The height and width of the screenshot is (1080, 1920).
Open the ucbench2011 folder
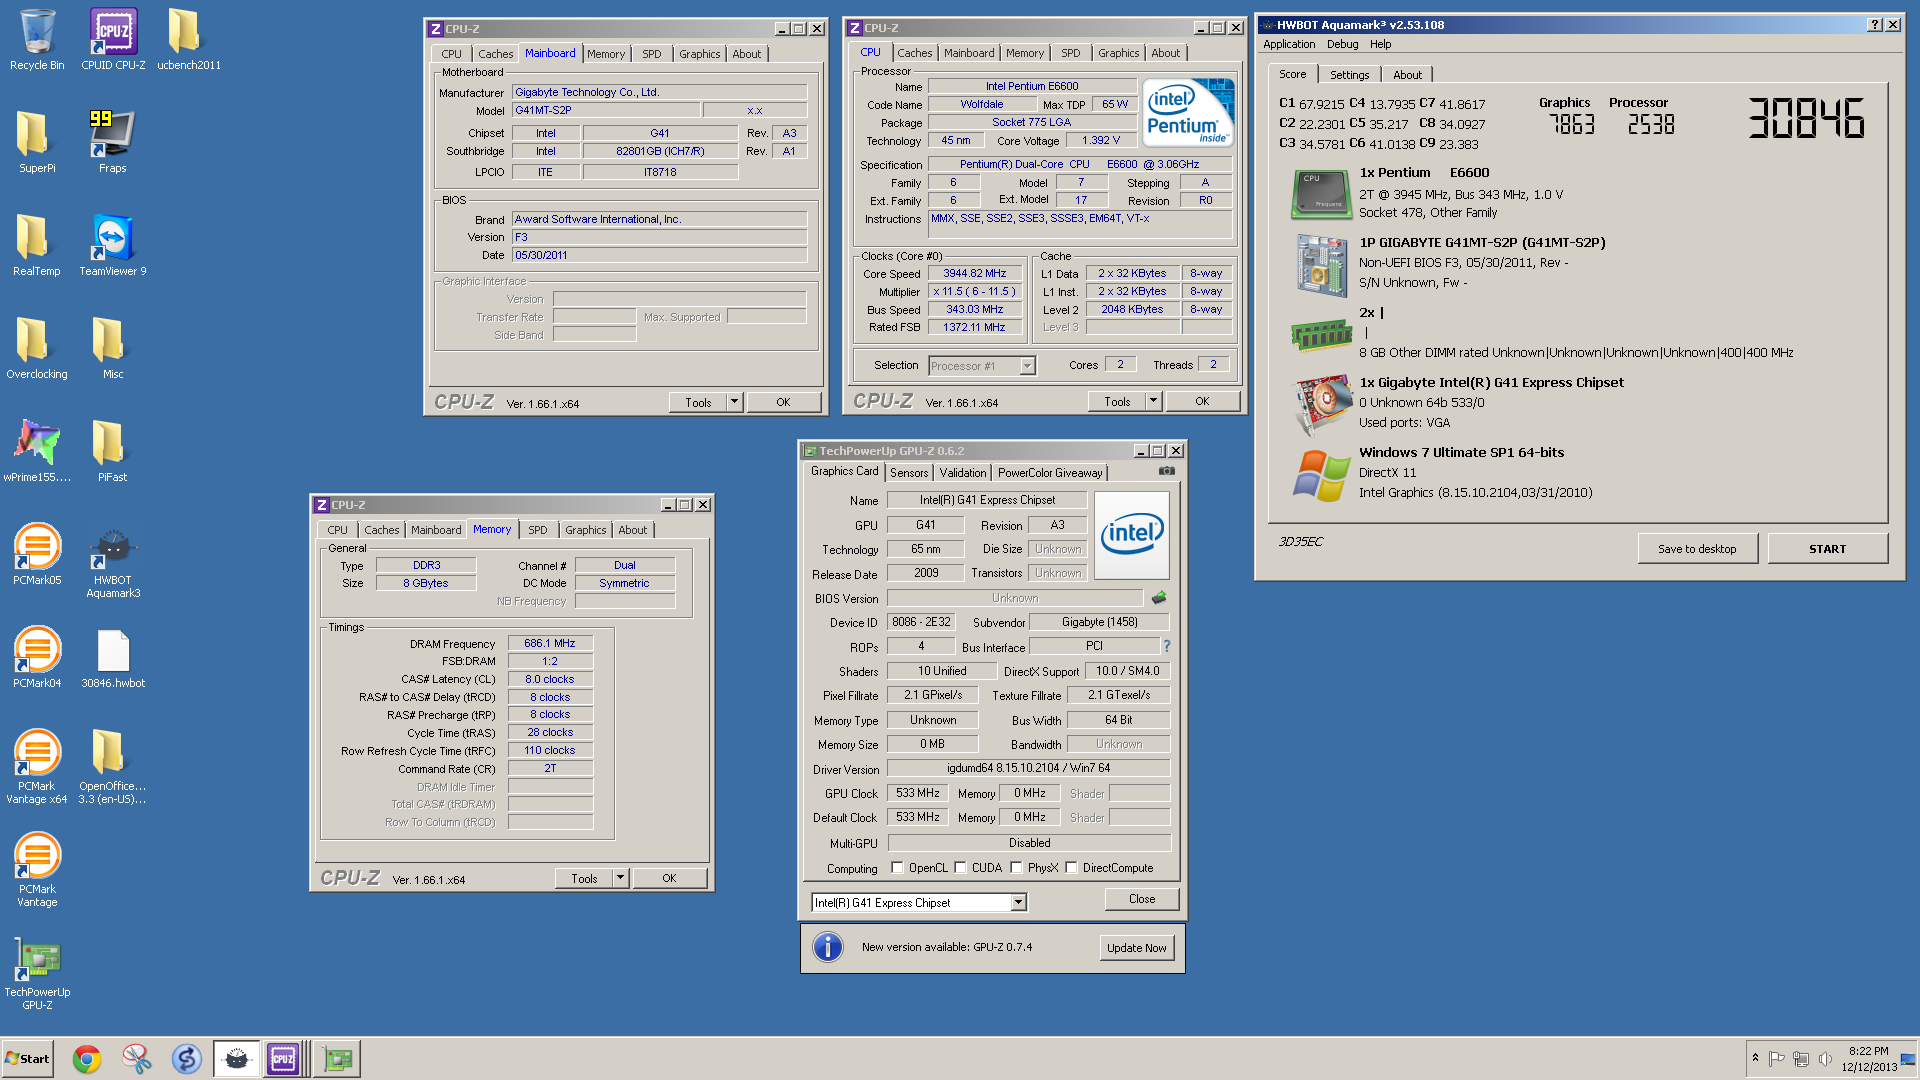pos(188,40)
